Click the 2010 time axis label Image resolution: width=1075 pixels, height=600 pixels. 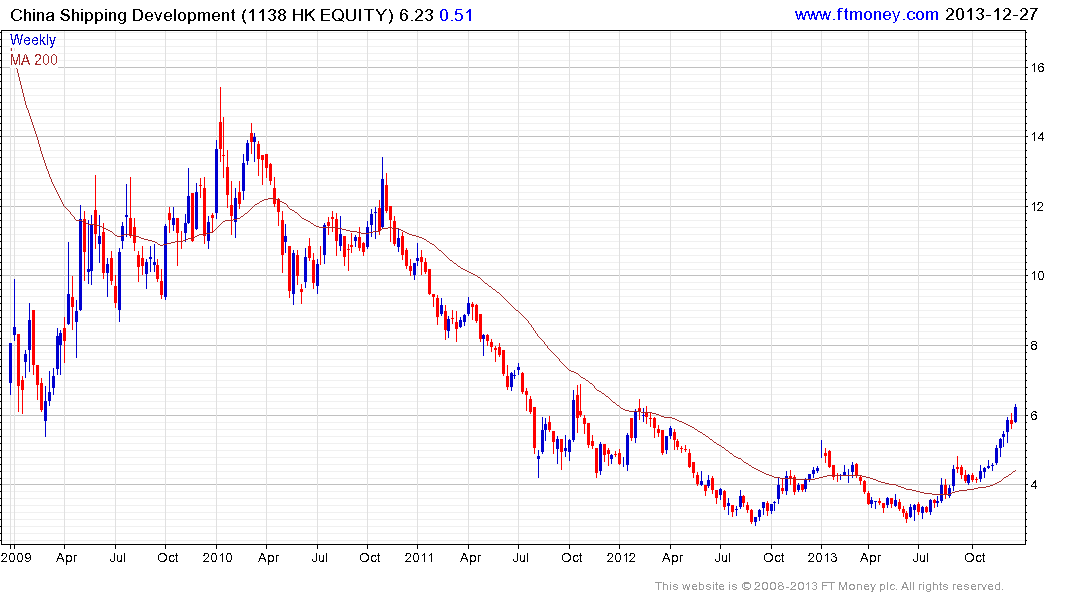pyautogui.click(x=217, y=557)
